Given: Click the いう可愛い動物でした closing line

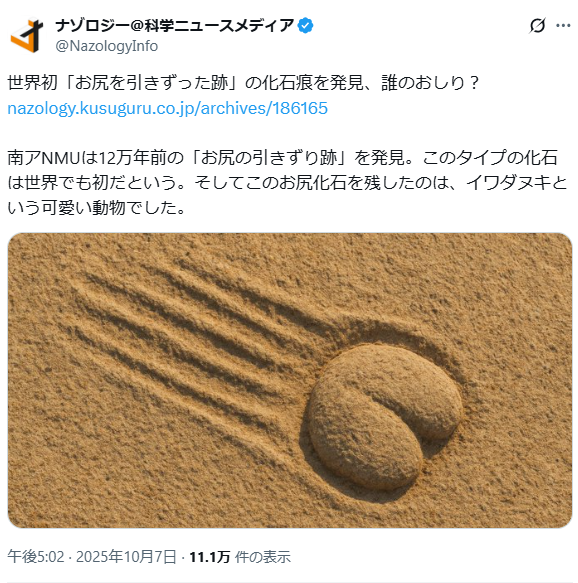Looking at the screenshot, I should (x=96, y=207).
